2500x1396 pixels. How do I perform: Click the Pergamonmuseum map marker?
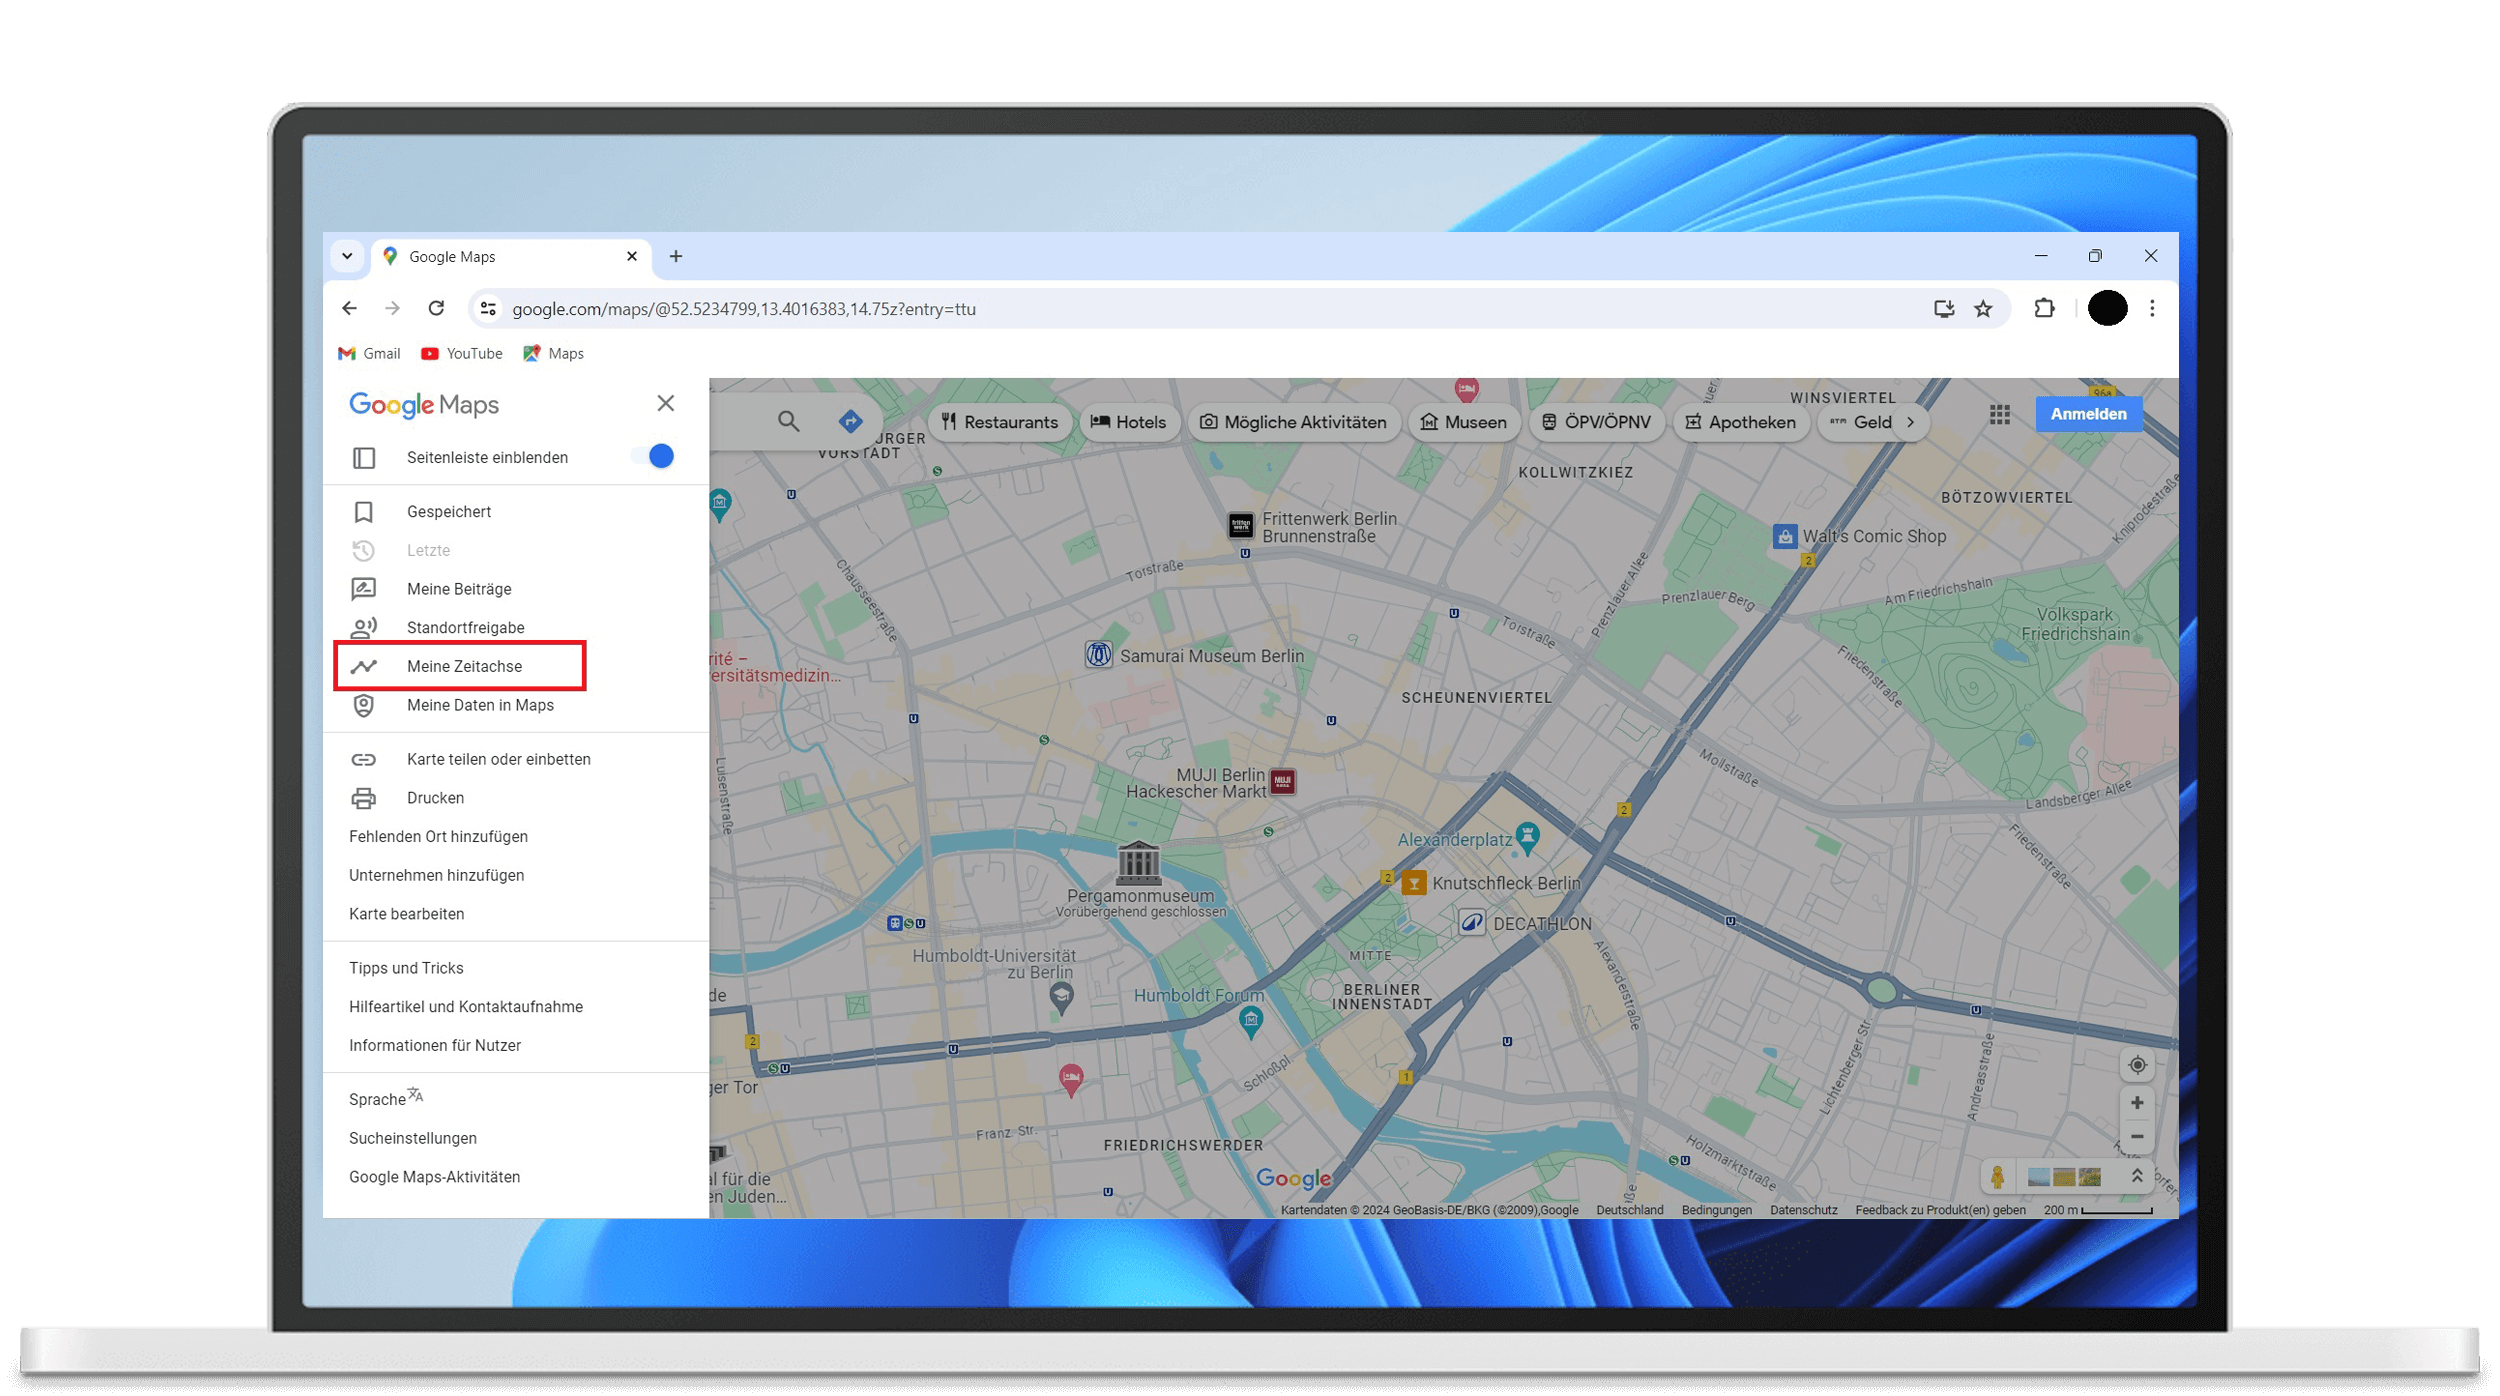[1138, 863]
